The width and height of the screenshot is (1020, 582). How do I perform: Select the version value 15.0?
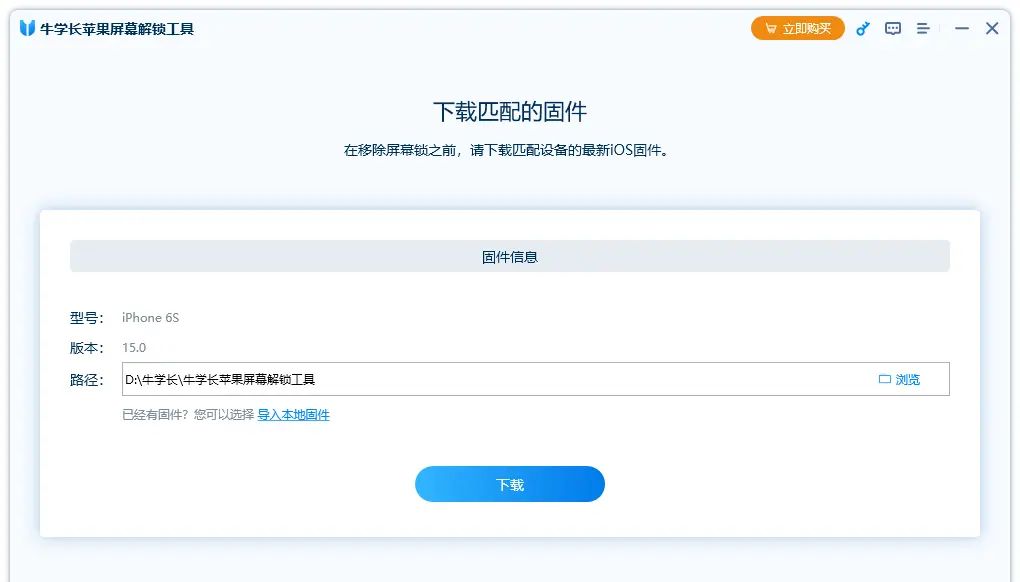click(x=134, y=348)
